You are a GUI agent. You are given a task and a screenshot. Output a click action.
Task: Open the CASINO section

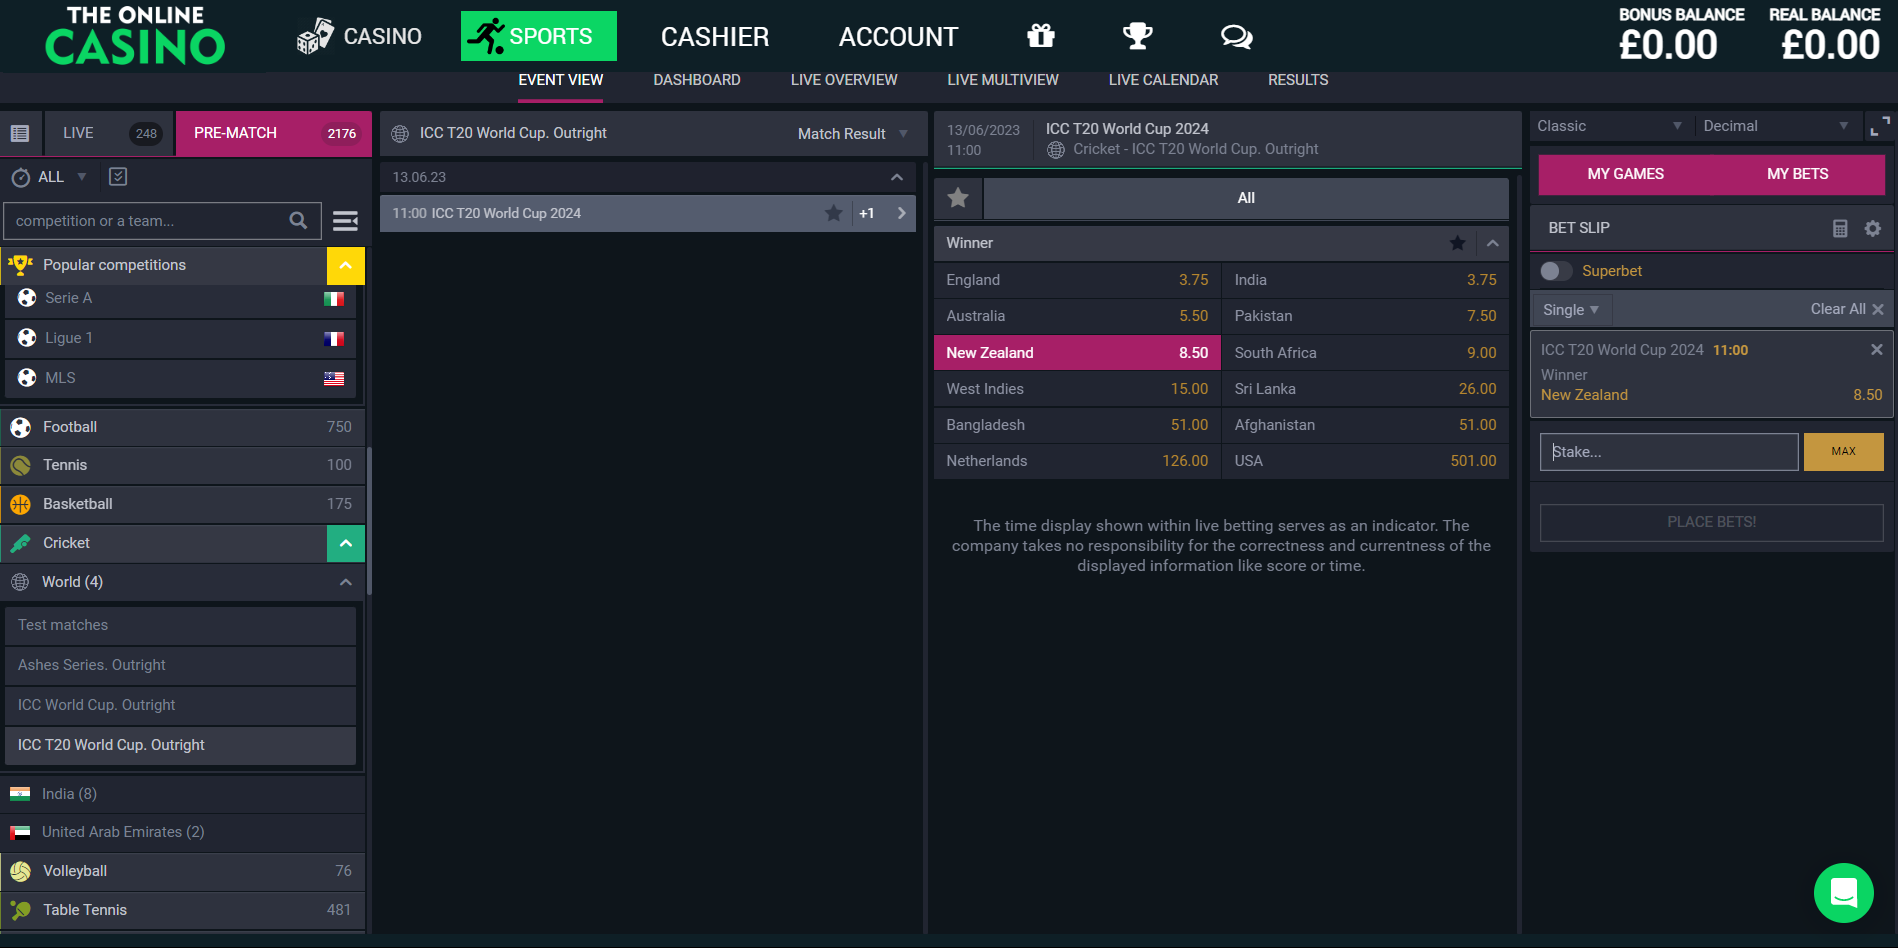point(360,36)
